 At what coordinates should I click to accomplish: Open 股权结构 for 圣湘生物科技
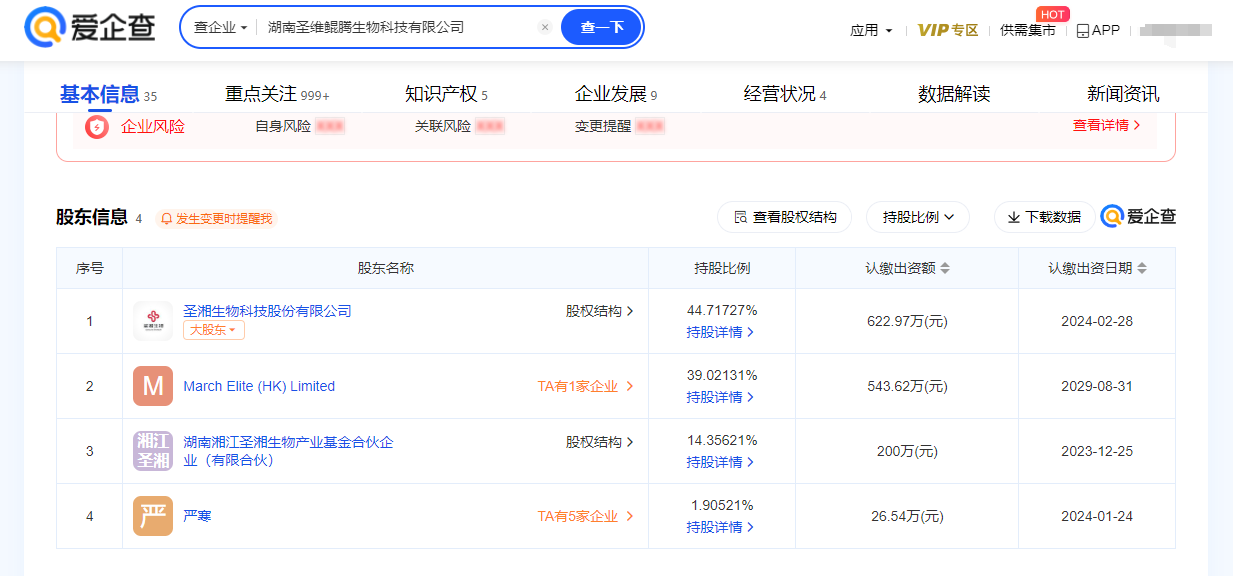pyautogui.click(x=600, y=311)
